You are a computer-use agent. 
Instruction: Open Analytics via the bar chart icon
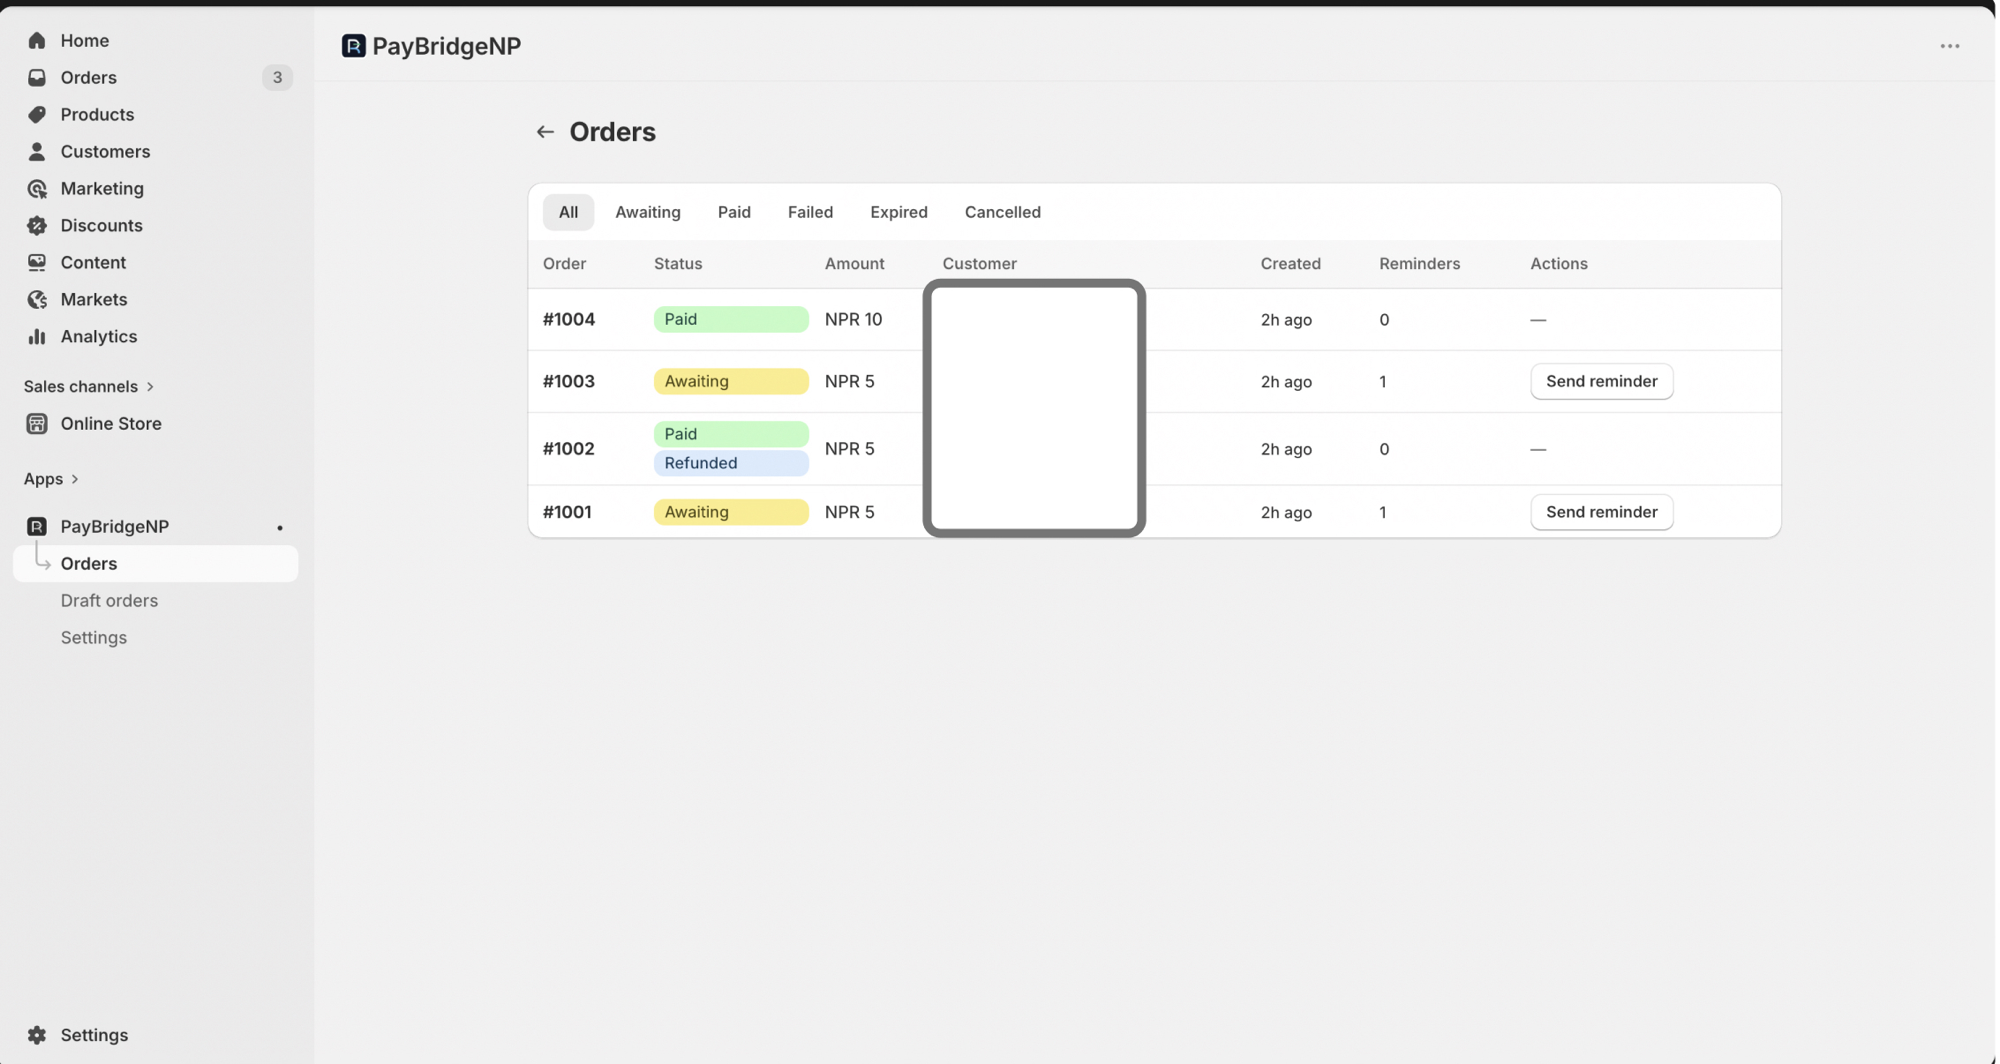click(x=37, y=337)
